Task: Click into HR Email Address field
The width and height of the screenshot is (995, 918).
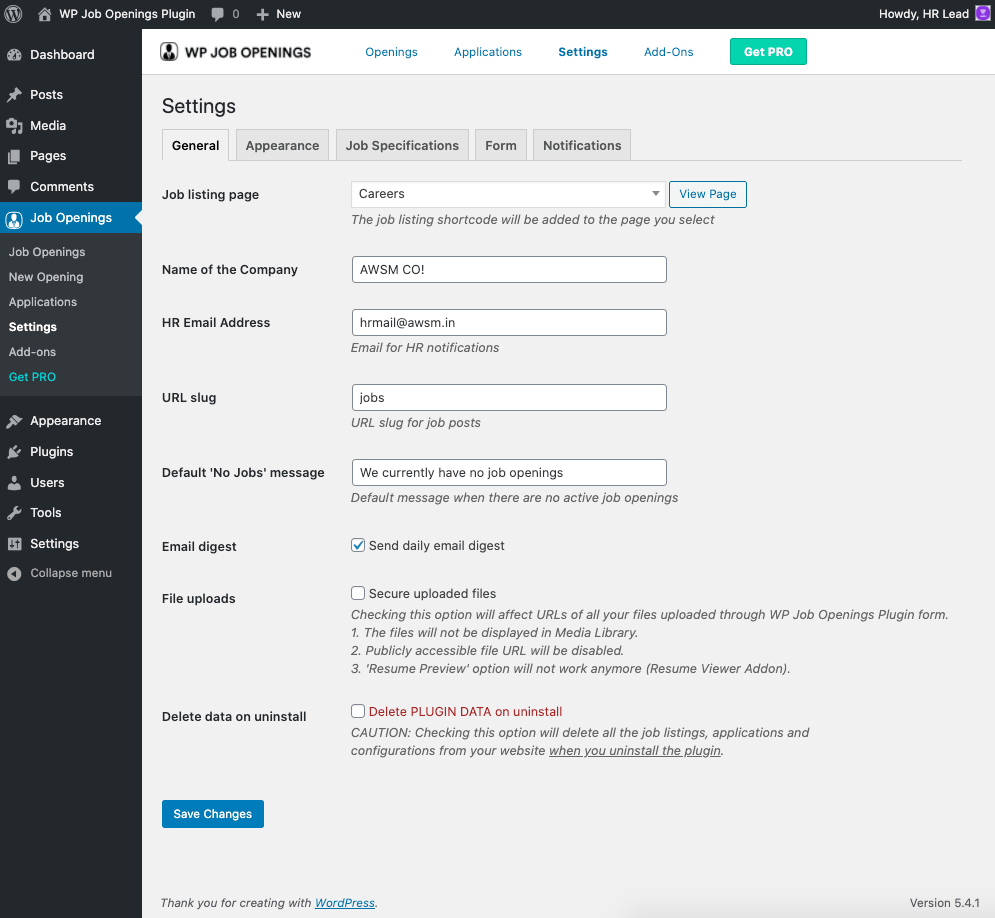Action: (509, 322)
